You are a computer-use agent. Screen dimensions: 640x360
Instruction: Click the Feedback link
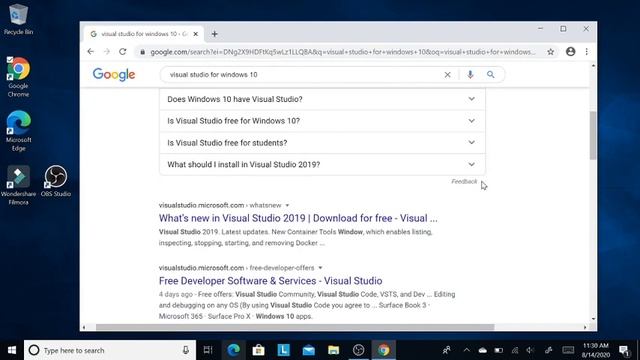(464, 182)
